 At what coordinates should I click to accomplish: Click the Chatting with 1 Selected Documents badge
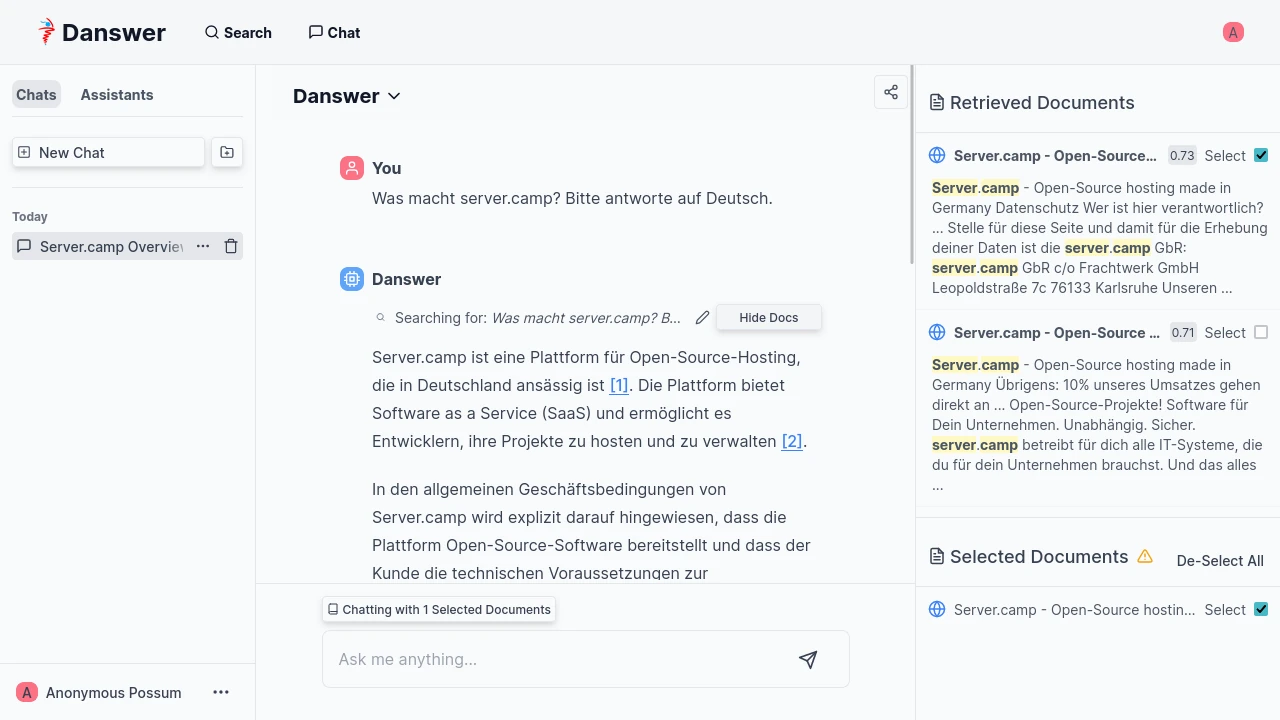coord(439,609)
